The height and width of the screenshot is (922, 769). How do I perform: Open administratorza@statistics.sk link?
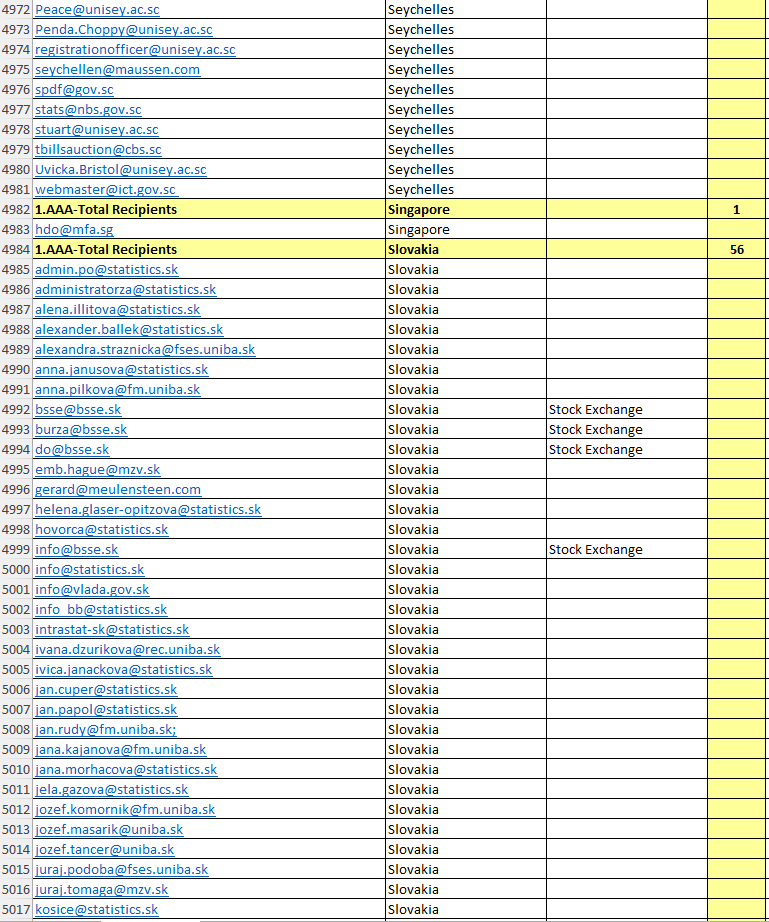click(x=125, y=289)
